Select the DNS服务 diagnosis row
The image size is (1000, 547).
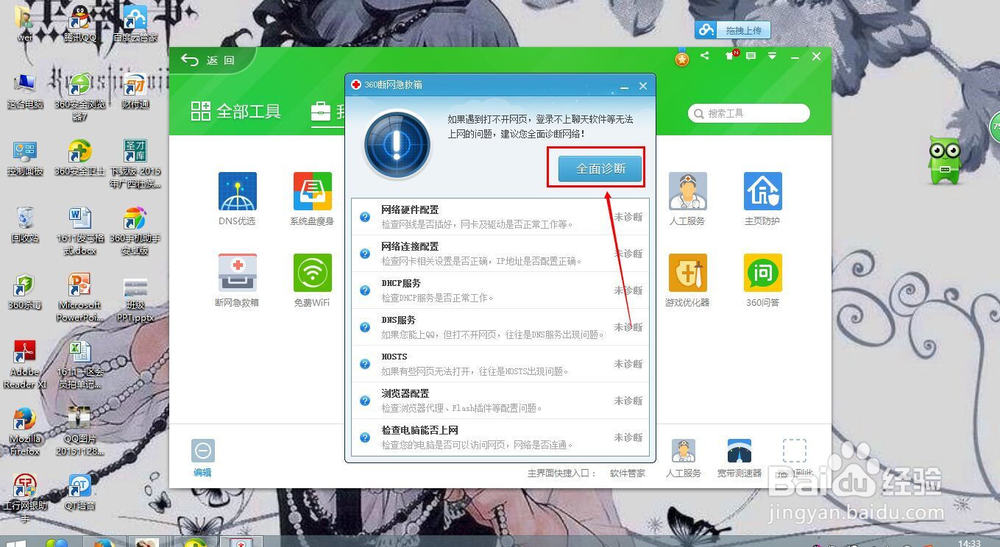501,327
